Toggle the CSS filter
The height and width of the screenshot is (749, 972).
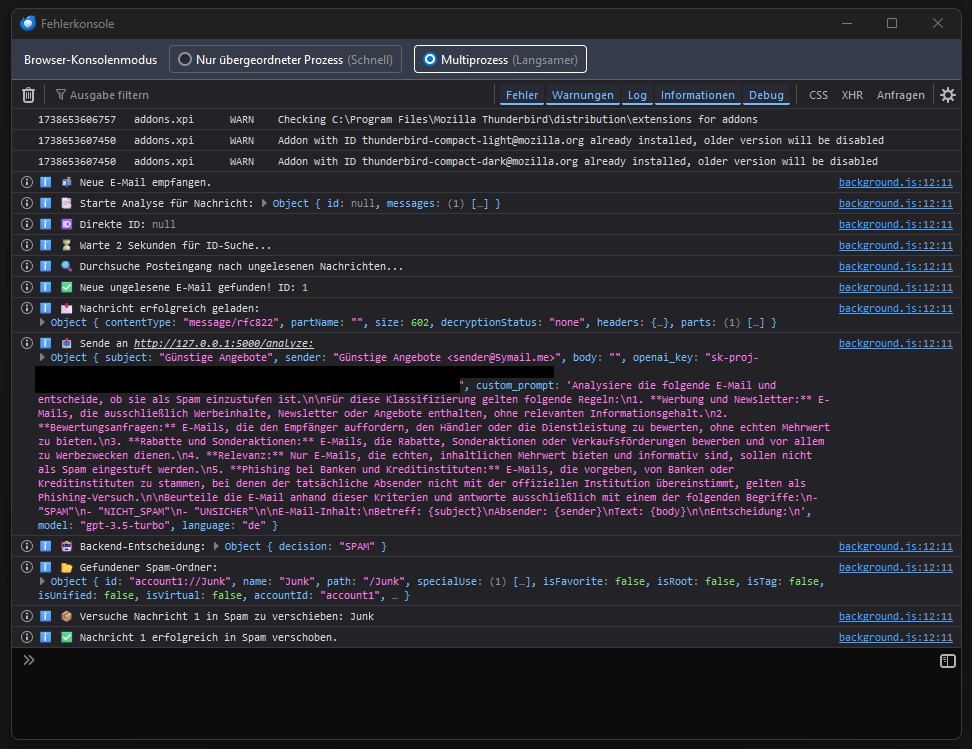coord(818,95)
